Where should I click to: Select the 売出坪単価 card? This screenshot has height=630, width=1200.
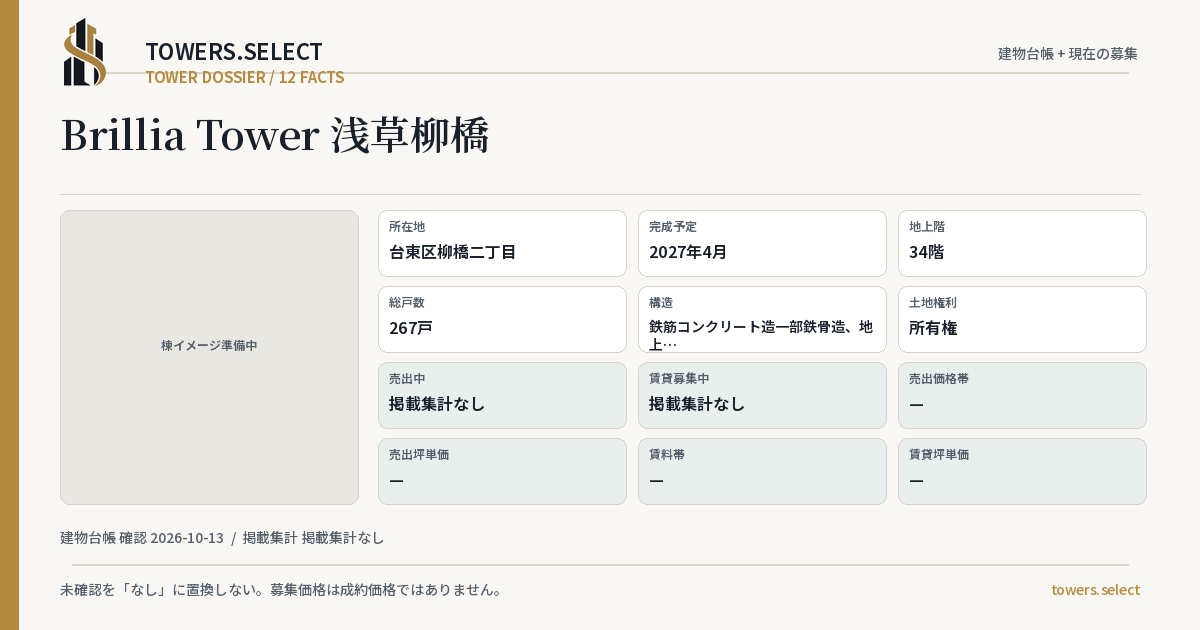coord(502,471)
